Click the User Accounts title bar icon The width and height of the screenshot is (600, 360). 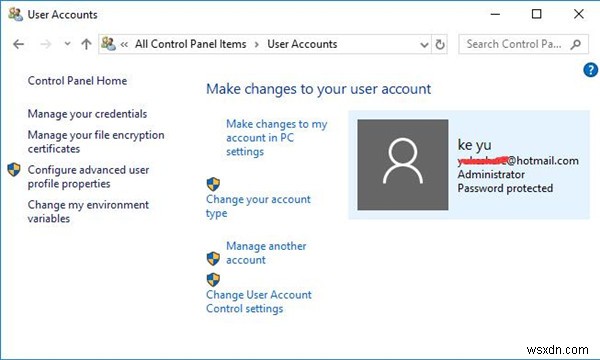(x=16, y=15)
